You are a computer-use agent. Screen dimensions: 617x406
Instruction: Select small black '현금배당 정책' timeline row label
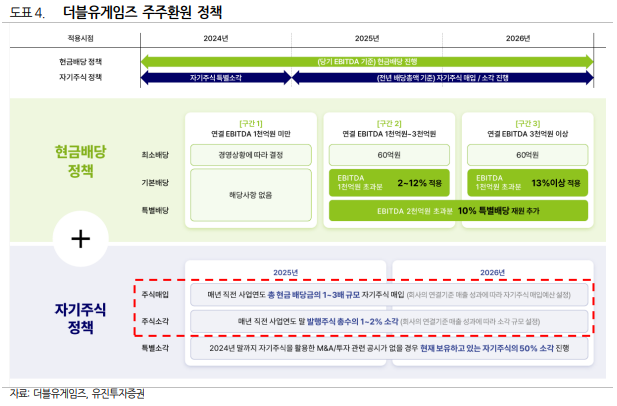(80, 61)
